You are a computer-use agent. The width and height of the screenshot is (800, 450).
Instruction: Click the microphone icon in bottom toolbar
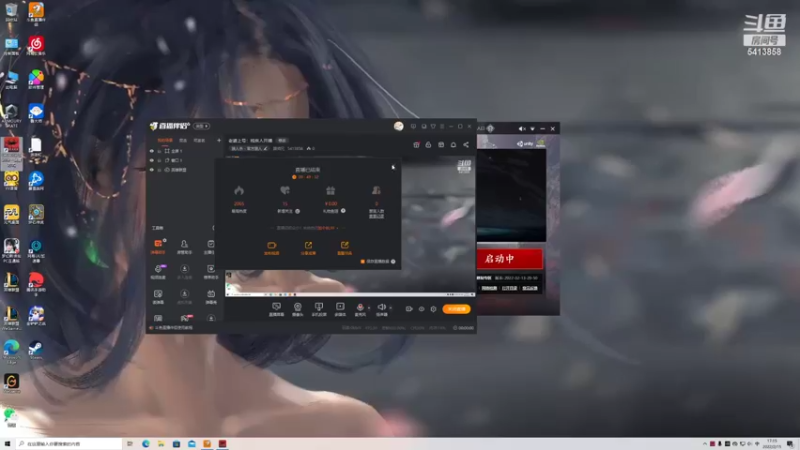click(x=360, y=307)
